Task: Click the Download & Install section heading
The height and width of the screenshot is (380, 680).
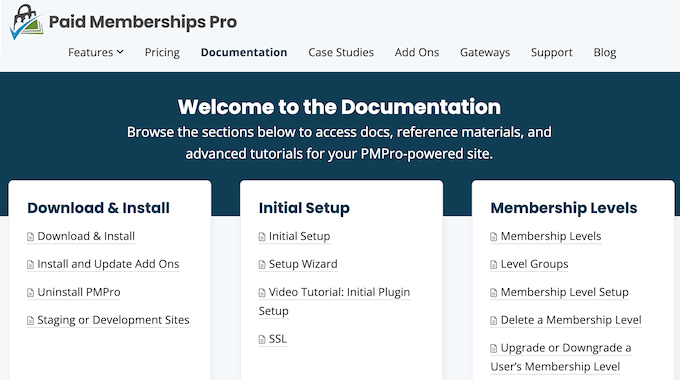Action: coord(98,208)
